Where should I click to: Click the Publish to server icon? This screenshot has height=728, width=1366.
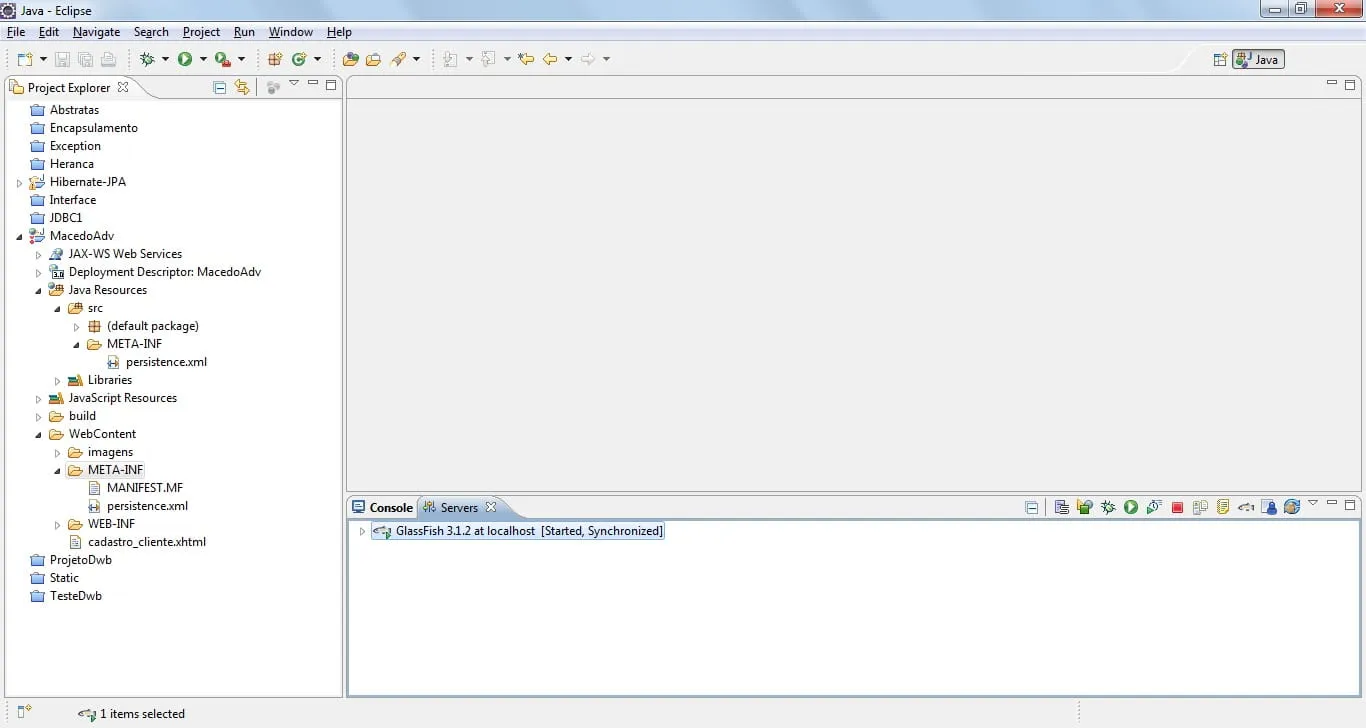(x=1200, y=508)
